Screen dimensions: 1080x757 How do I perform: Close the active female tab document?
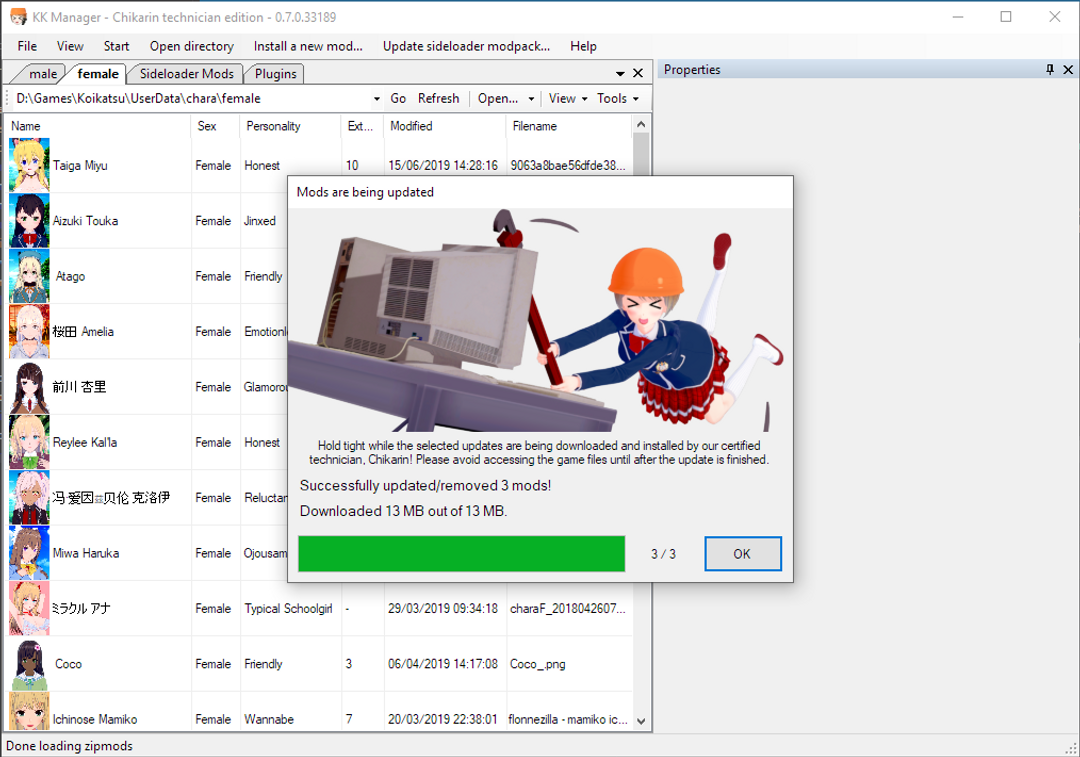coord(638,74)
